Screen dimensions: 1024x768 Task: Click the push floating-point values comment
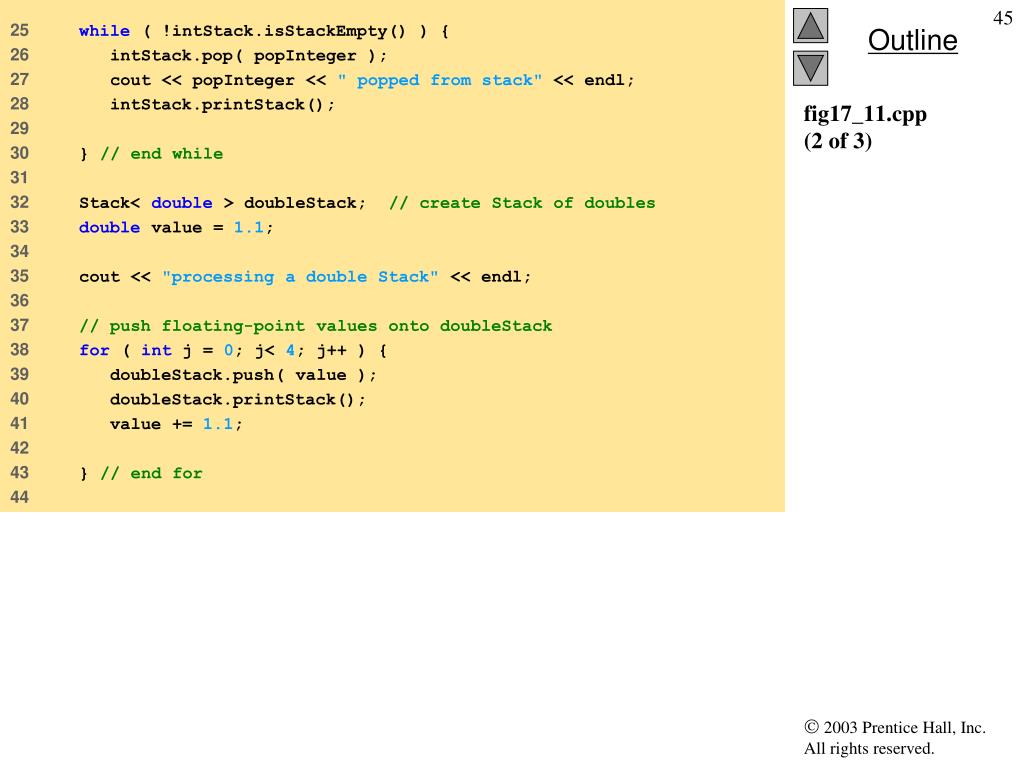[x=315, y=326]
